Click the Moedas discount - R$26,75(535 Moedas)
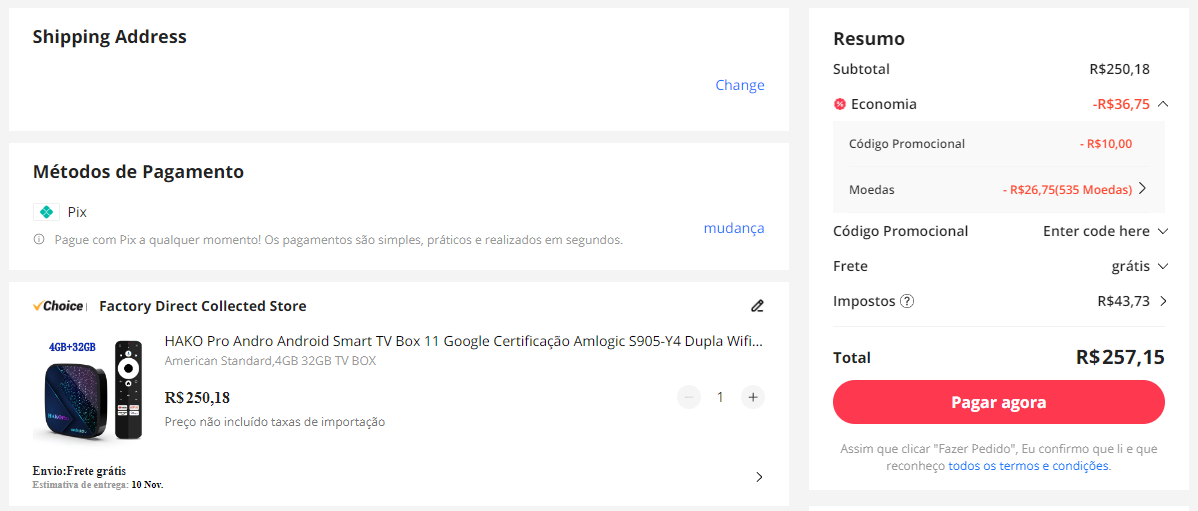Image resolution: width=1198 pixels, height=511 pixels. [x=1067, y=189]
